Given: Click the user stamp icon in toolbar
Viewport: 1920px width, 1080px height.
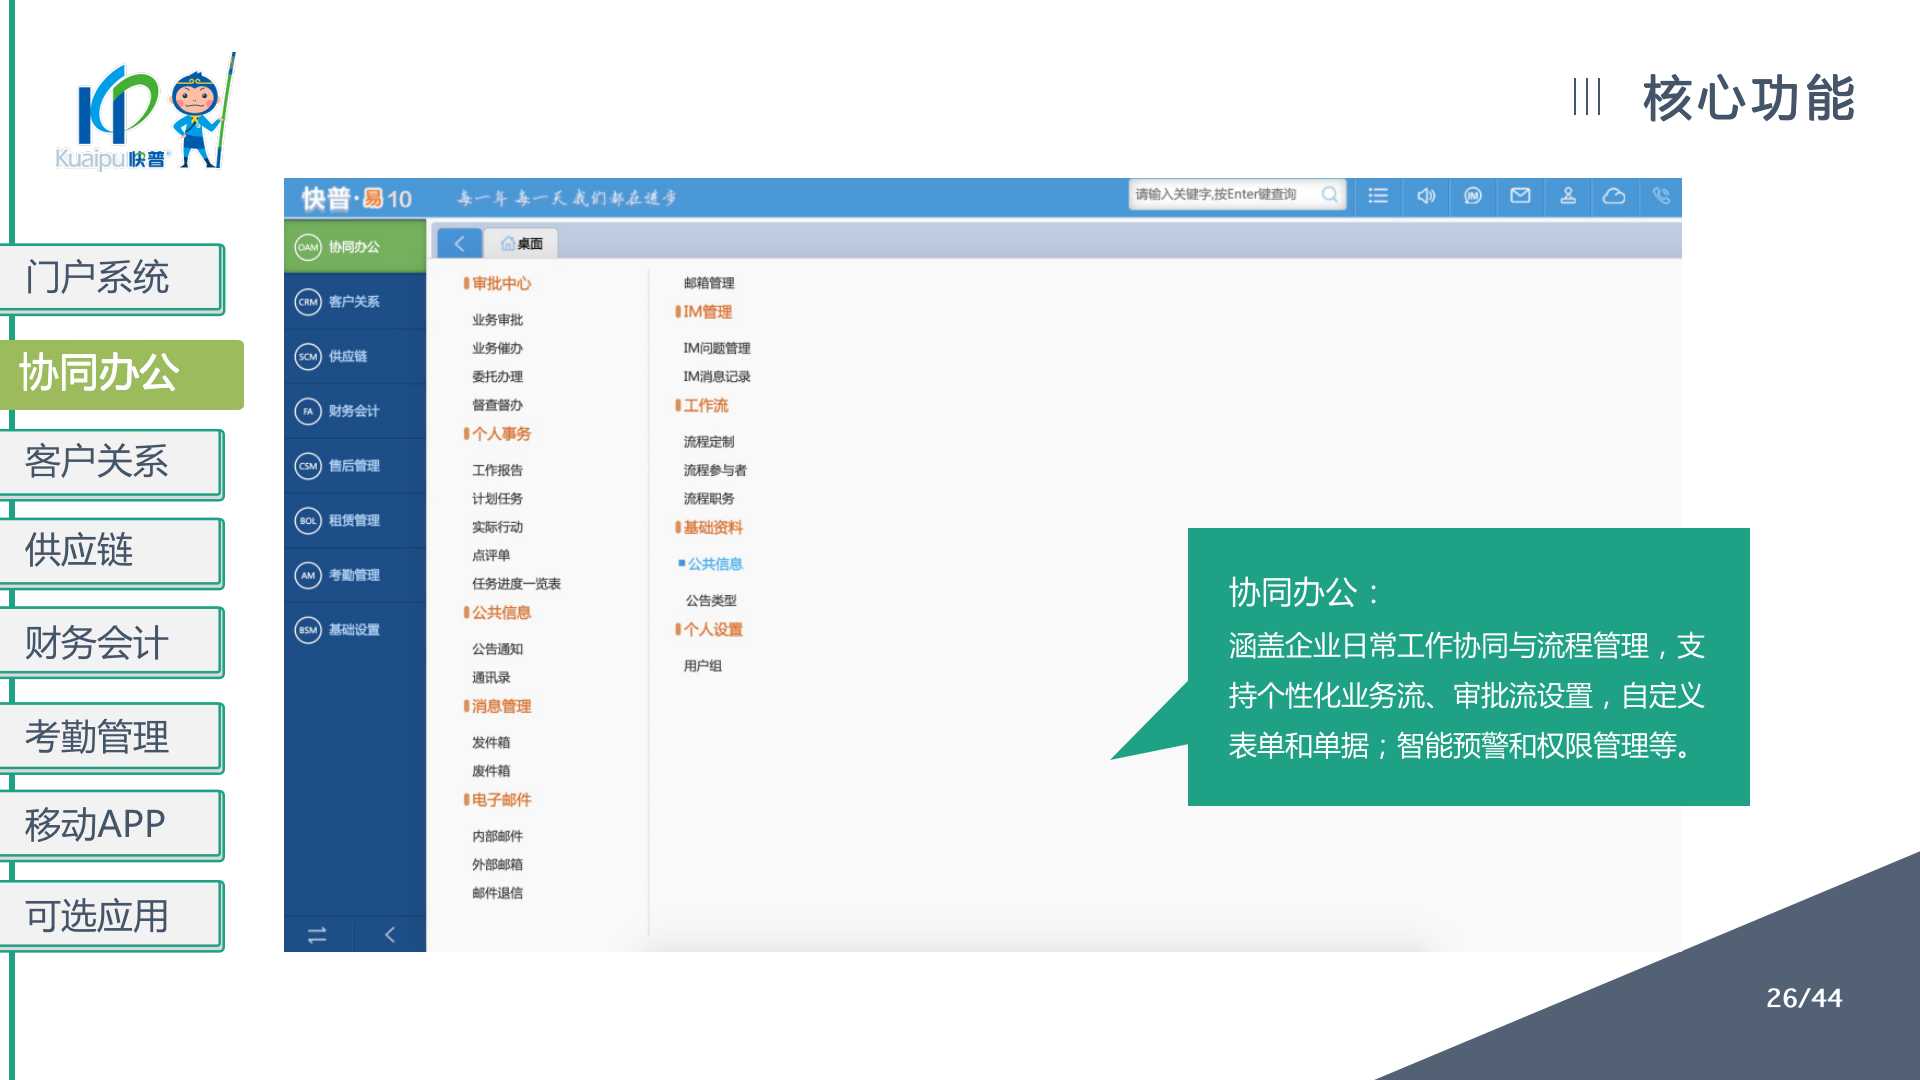Looking at the screenshot, I should pyautogui.click(x=1568, y=196).
